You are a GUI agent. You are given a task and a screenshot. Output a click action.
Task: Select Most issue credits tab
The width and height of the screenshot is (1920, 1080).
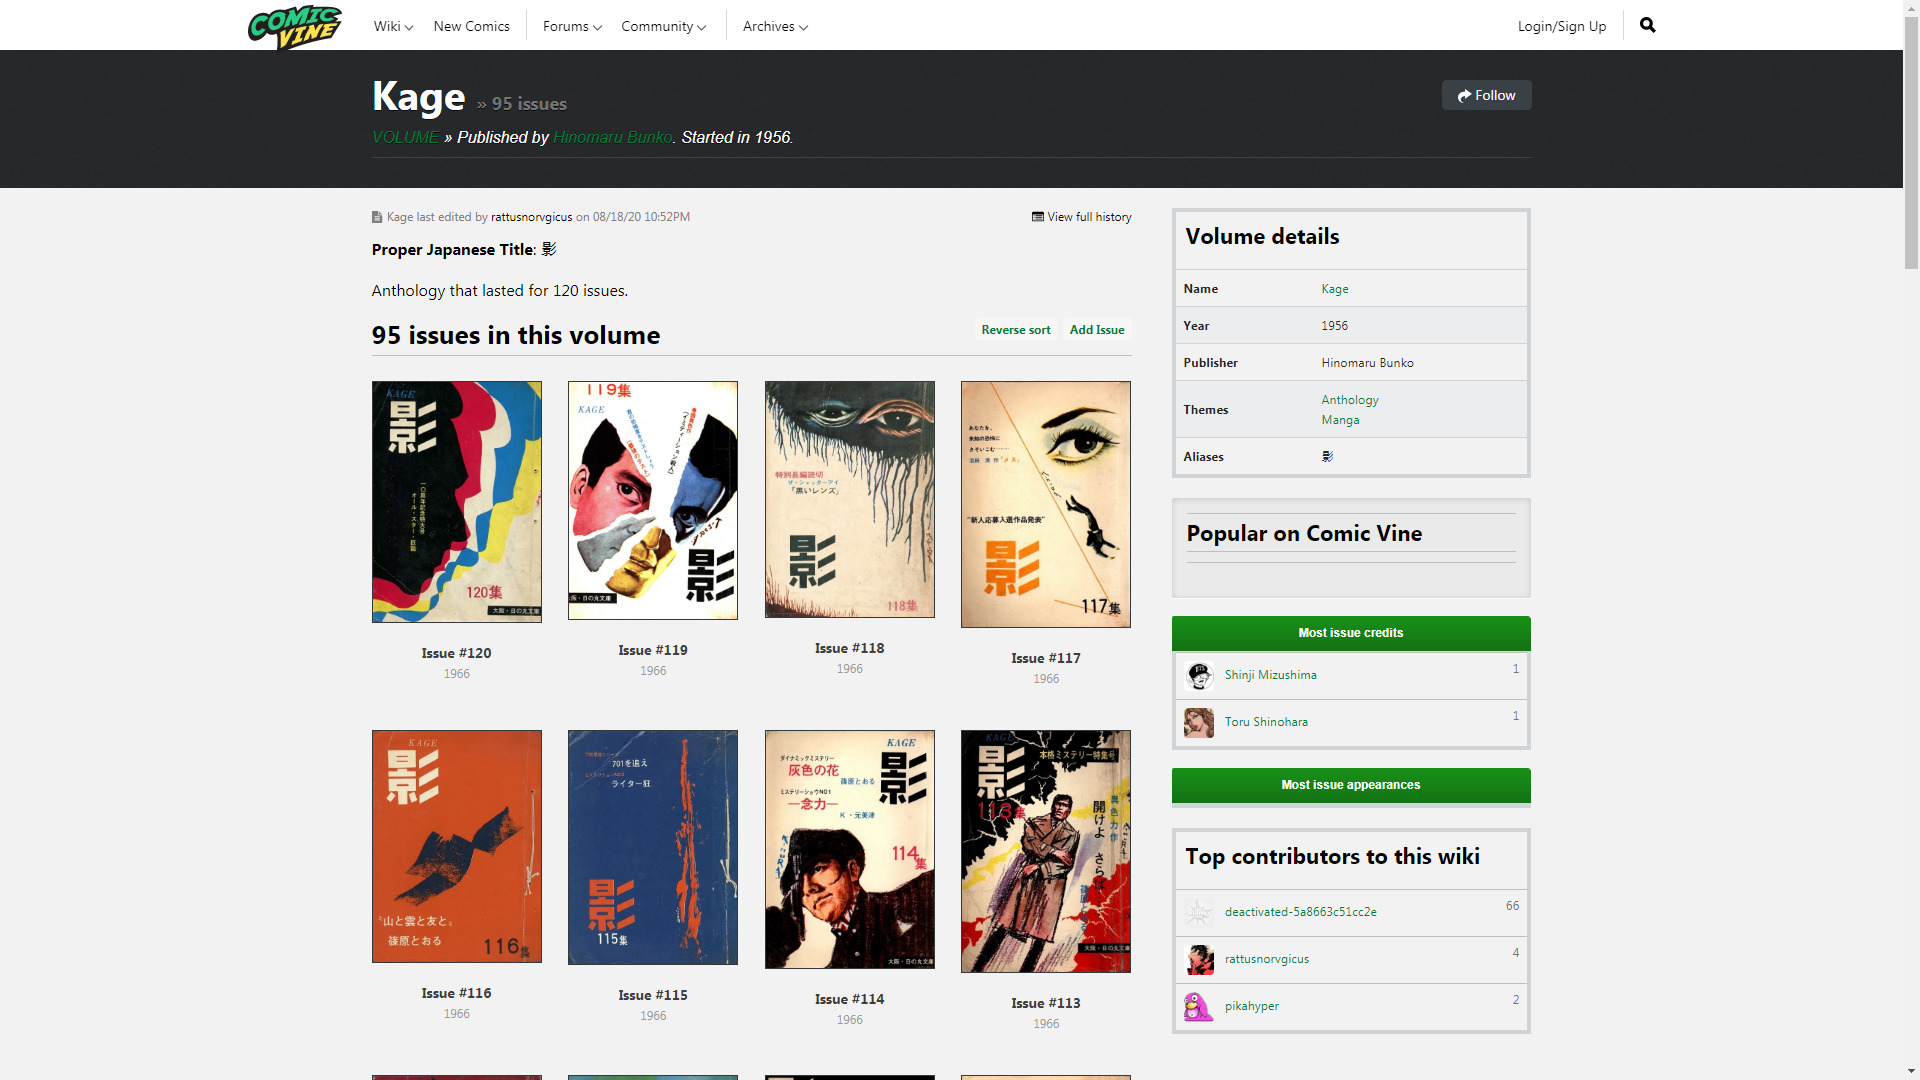pyautogui.click(x=1350, y=633)
